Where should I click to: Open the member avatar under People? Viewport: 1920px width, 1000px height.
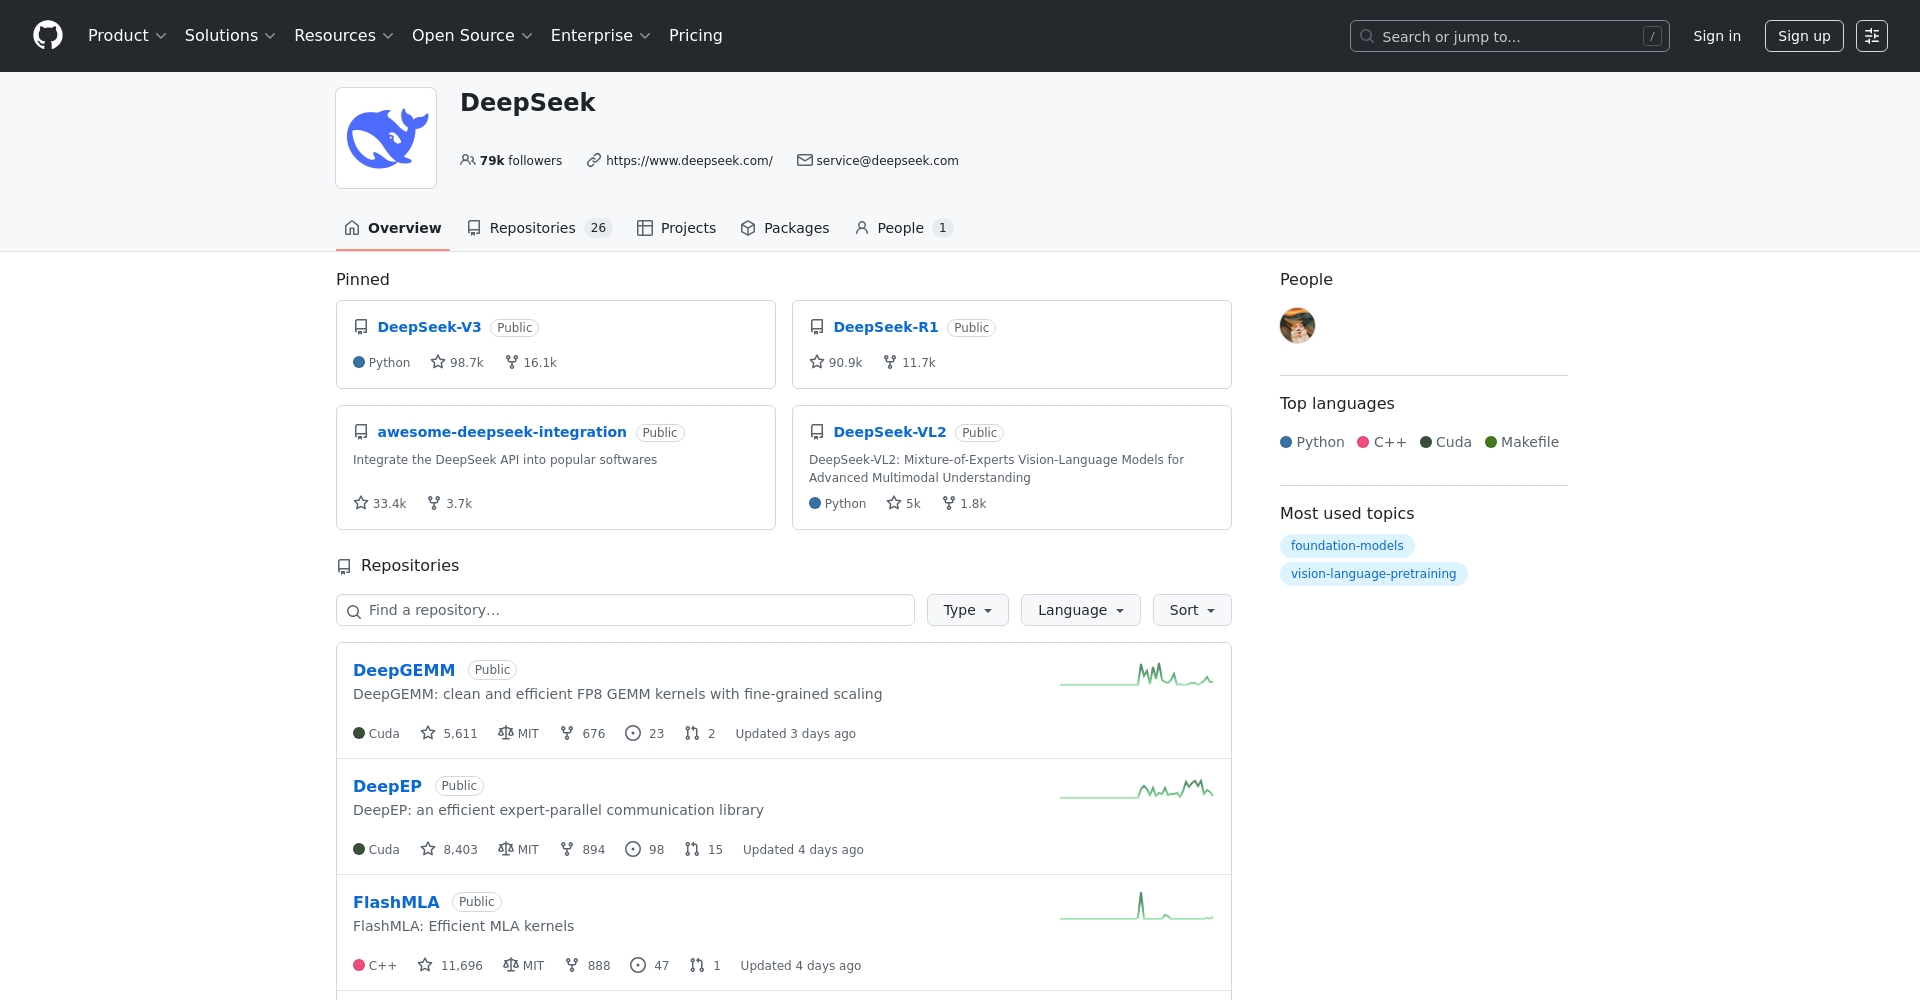1297,326
